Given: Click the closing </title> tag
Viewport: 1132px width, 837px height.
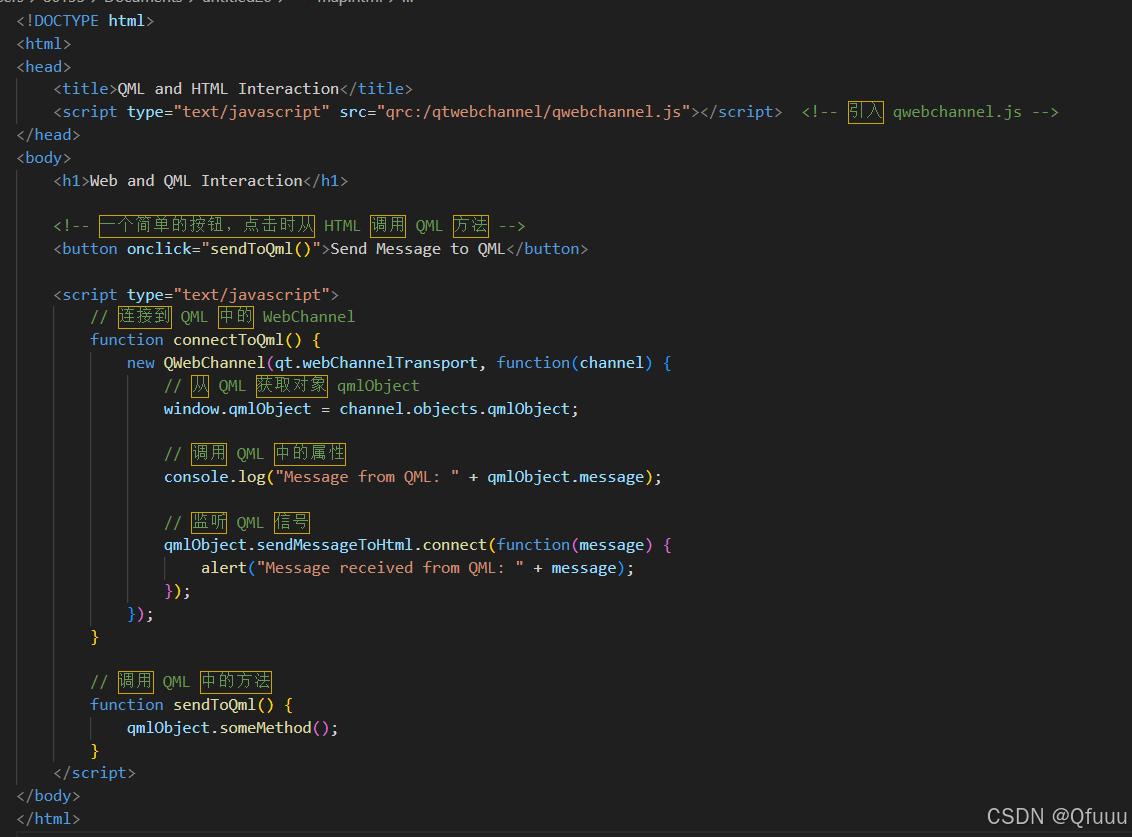Looking at the screenshot, I should 376,89.
